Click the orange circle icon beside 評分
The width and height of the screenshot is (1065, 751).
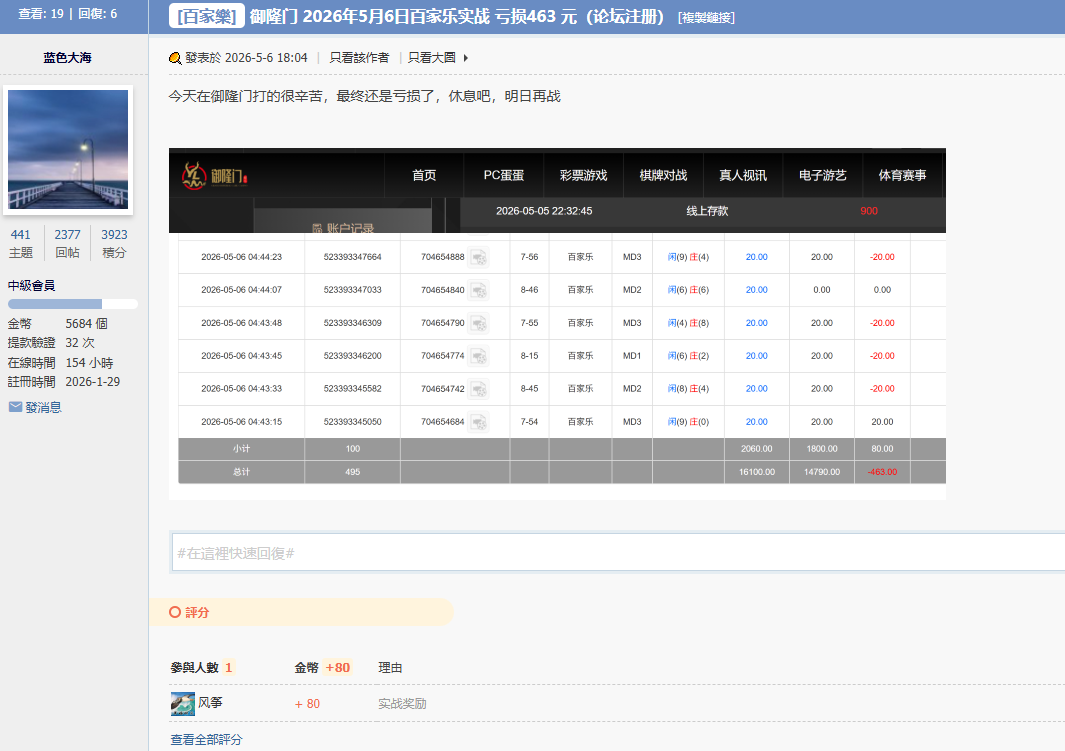click(x=175, y=612)
